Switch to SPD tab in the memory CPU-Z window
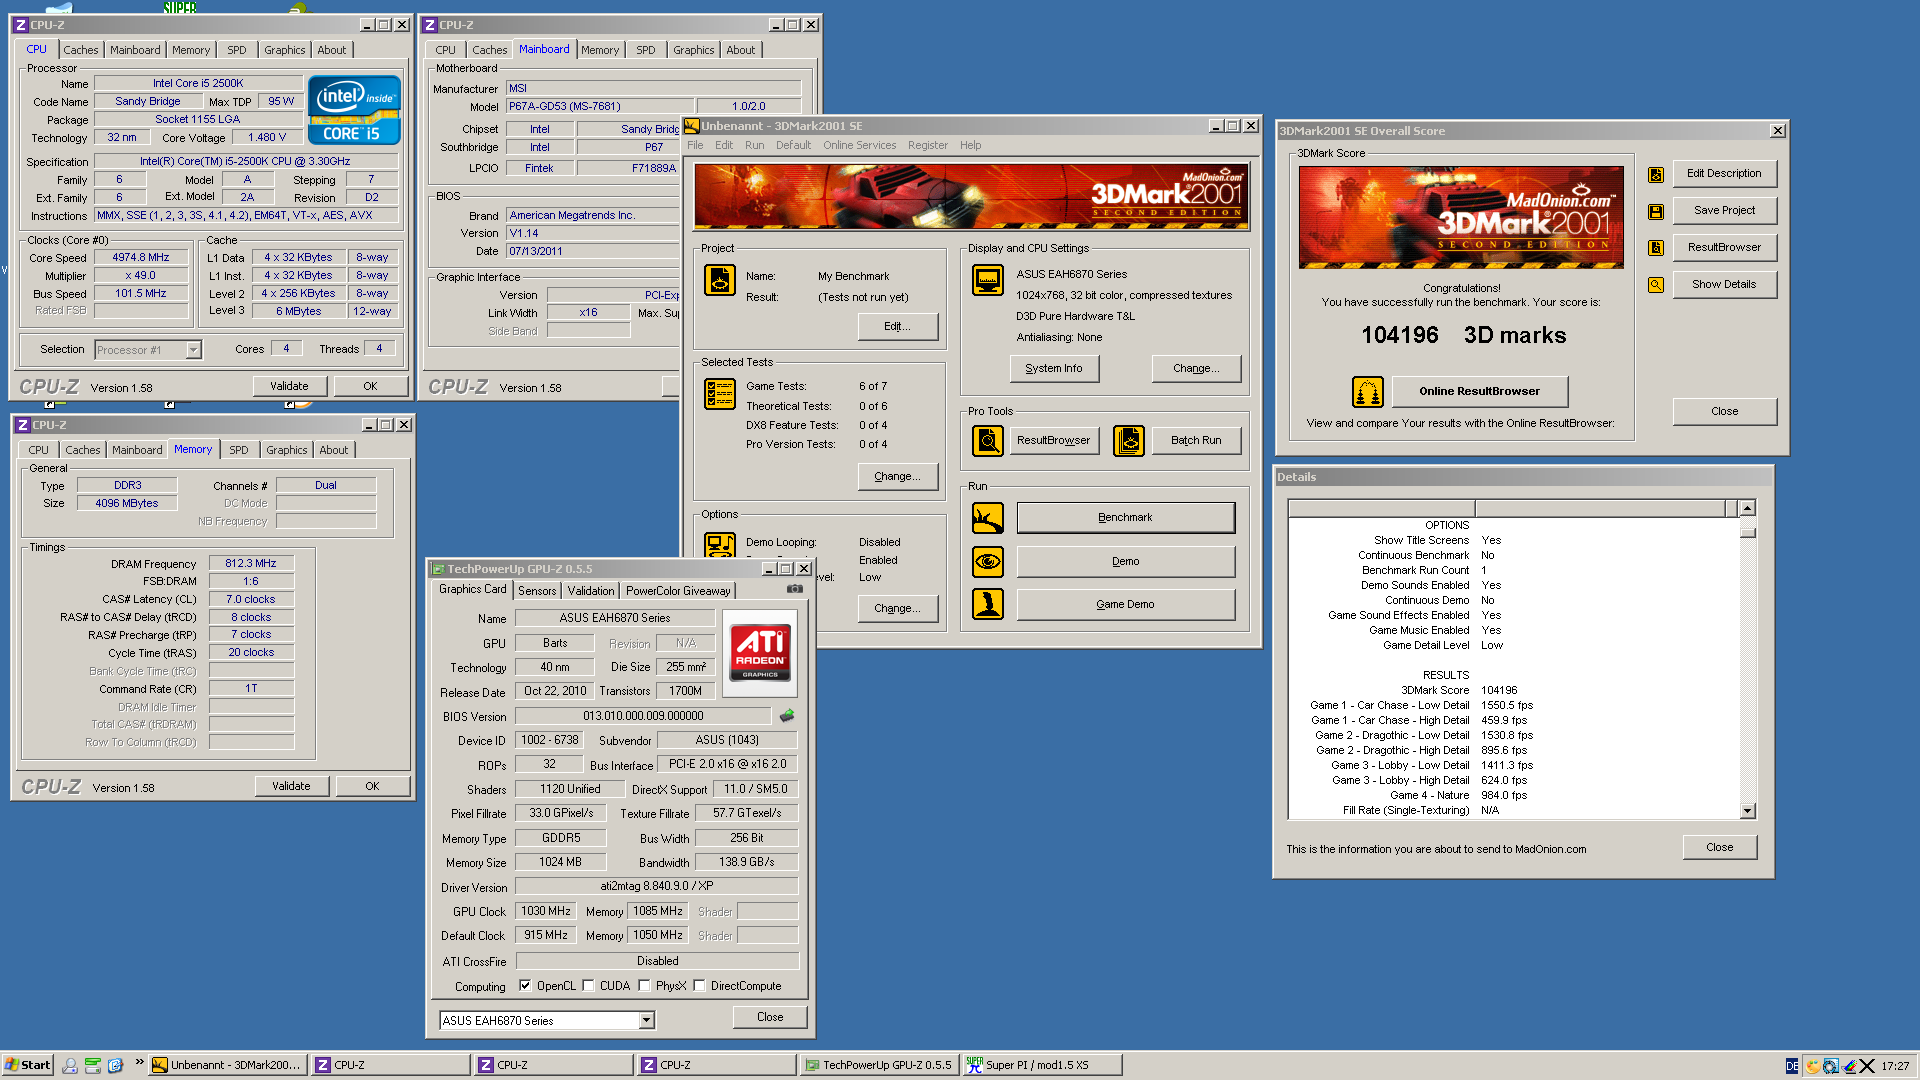This screenshot has height=1080, width=1920. [x=239, y=450]
